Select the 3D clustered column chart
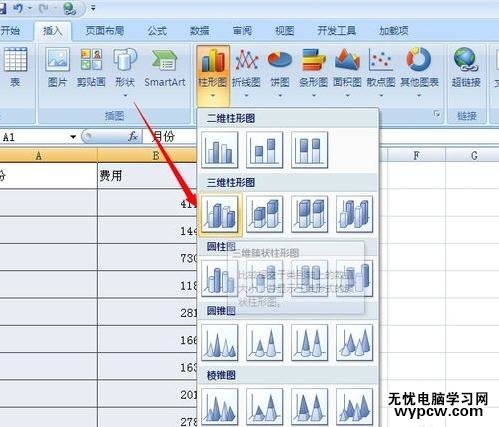499x427 pixels. [220, 214]
